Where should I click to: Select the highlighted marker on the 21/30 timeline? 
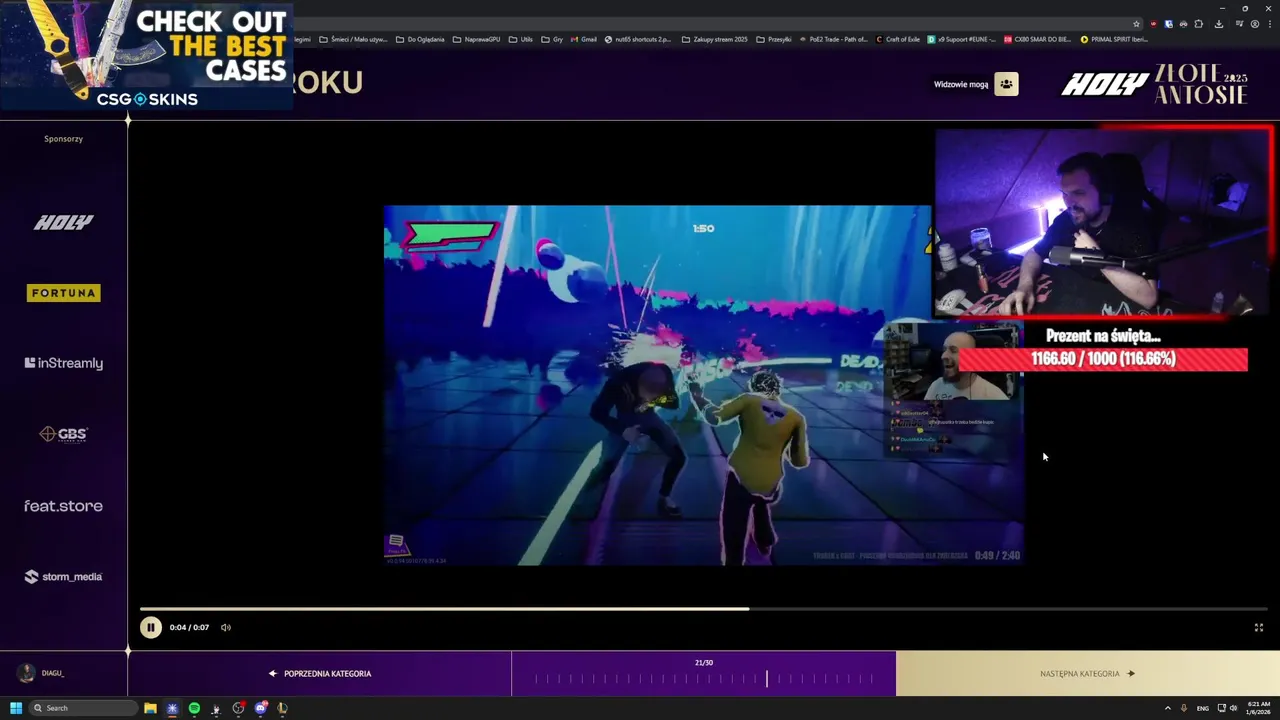(x=767, y=679)
